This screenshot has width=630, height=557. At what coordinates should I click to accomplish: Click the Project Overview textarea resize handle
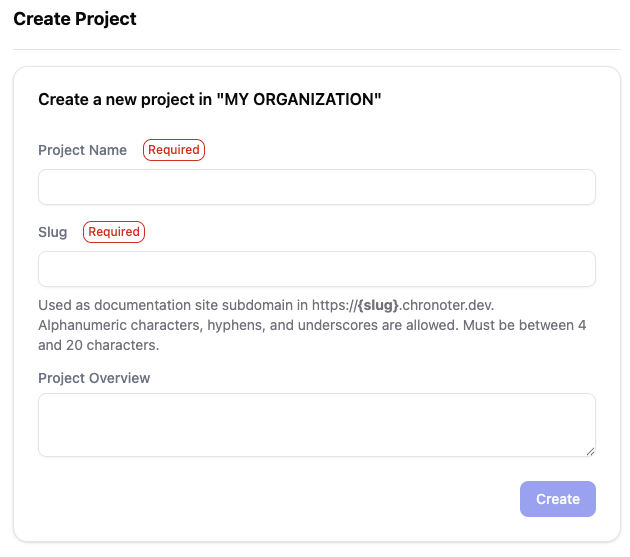(591, 452)
